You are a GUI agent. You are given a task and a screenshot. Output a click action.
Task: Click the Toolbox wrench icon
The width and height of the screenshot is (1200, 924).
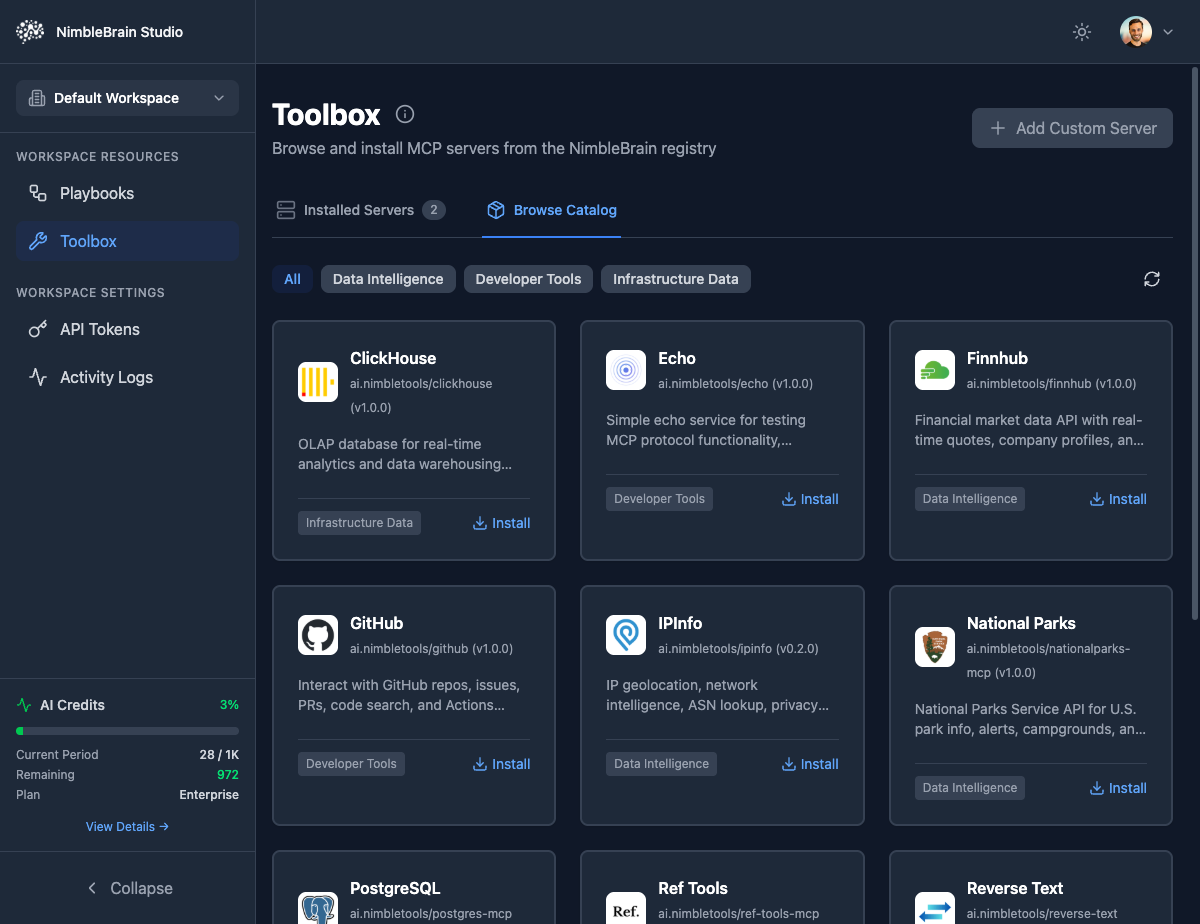click(38, 241)
